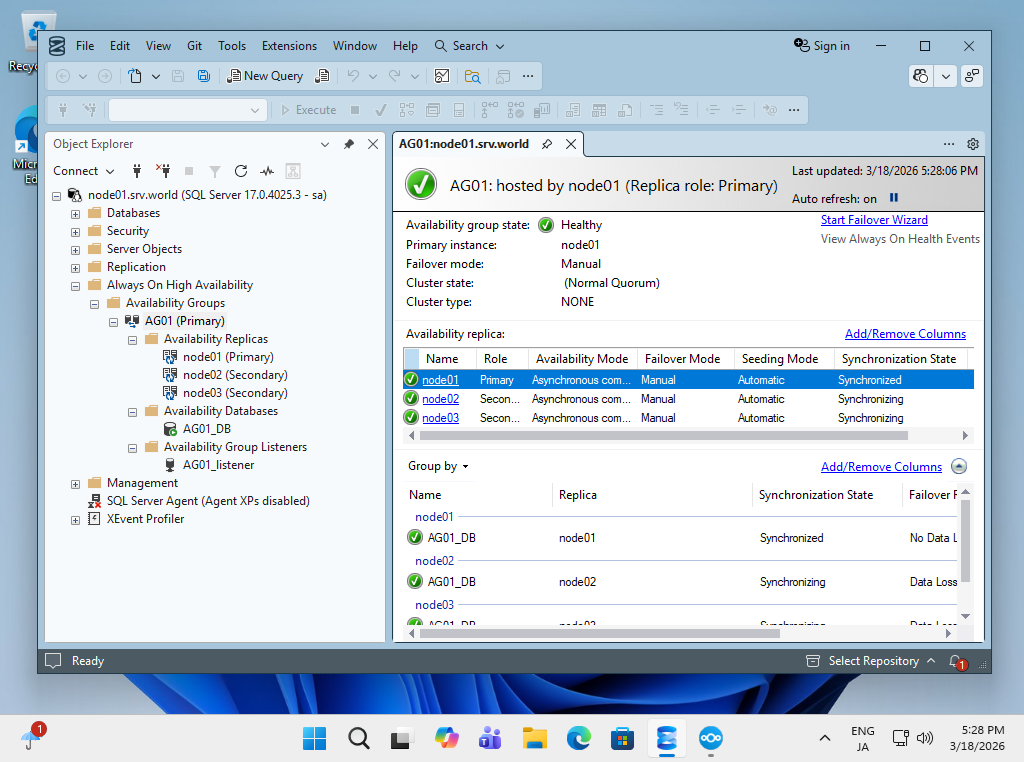Click the node02 link in replica table

tap(440, 399)
